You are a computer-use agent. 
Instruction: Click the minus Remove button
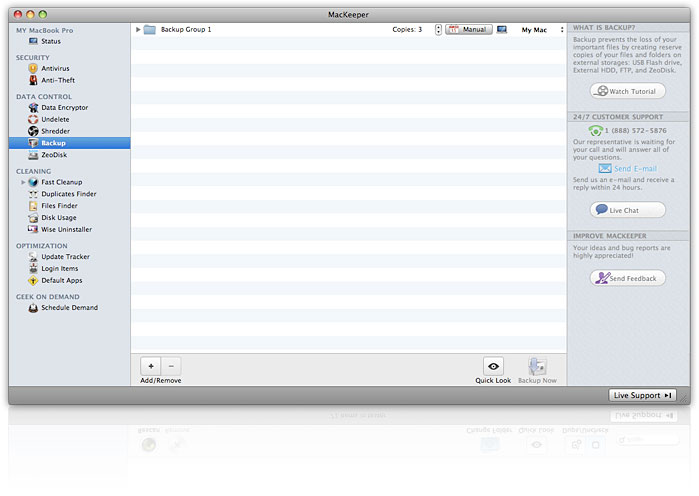pyautogui.click(x=171, y=366)
